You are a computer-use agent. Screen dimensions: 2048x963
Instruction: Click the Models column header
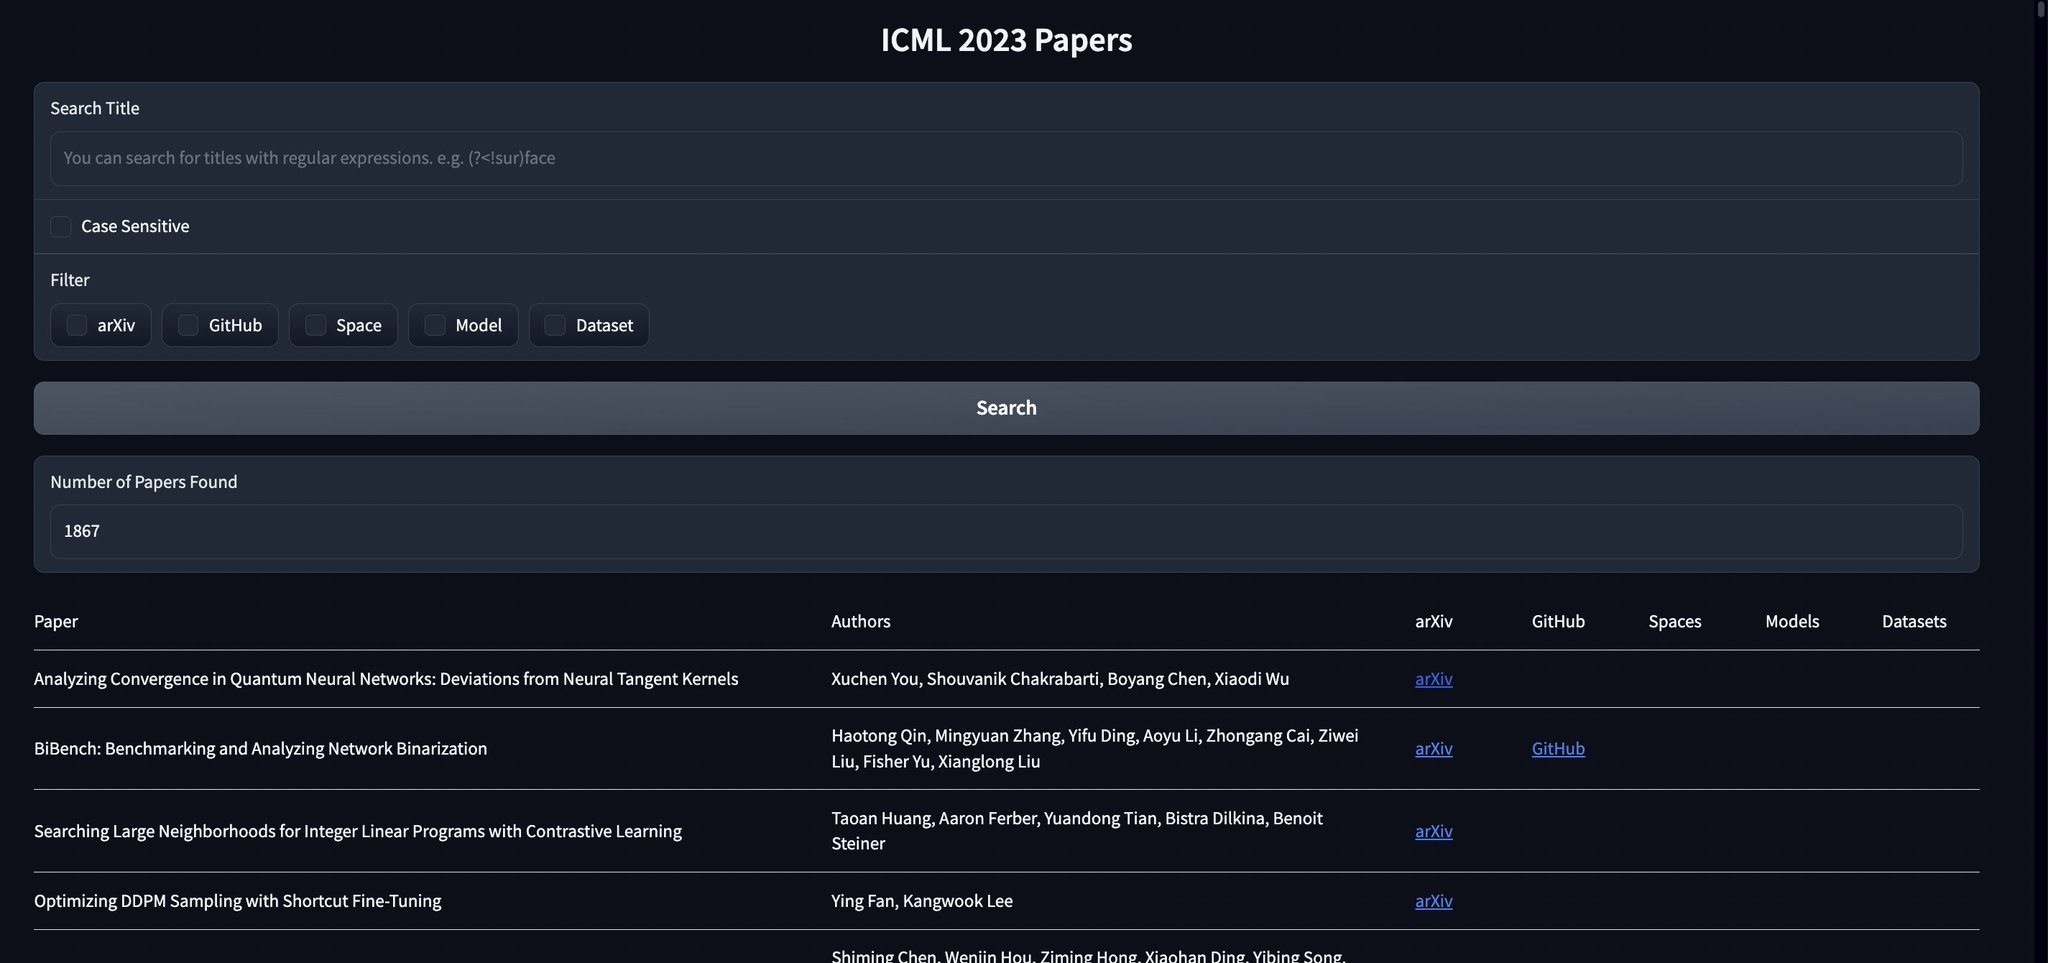pyautogui.click(x=1792, y=621)
